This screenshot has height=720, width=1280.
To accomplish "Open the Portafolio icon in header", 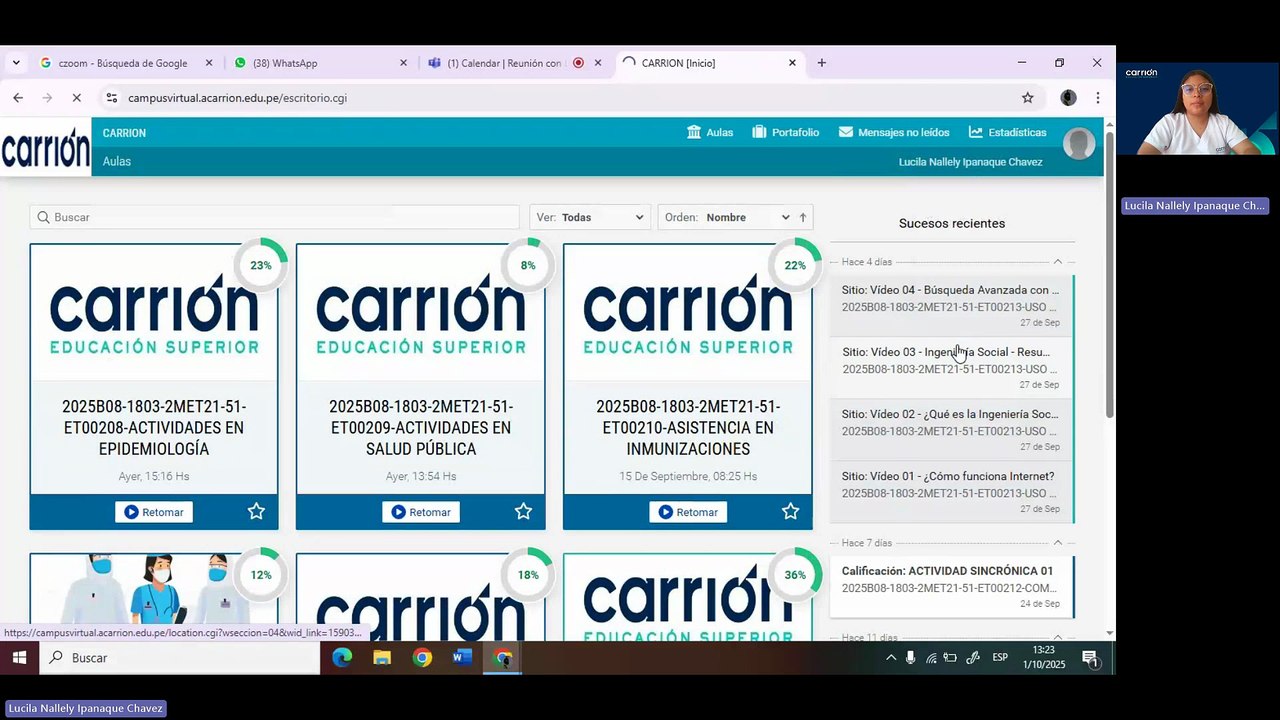I will click(x=759, y=132).
